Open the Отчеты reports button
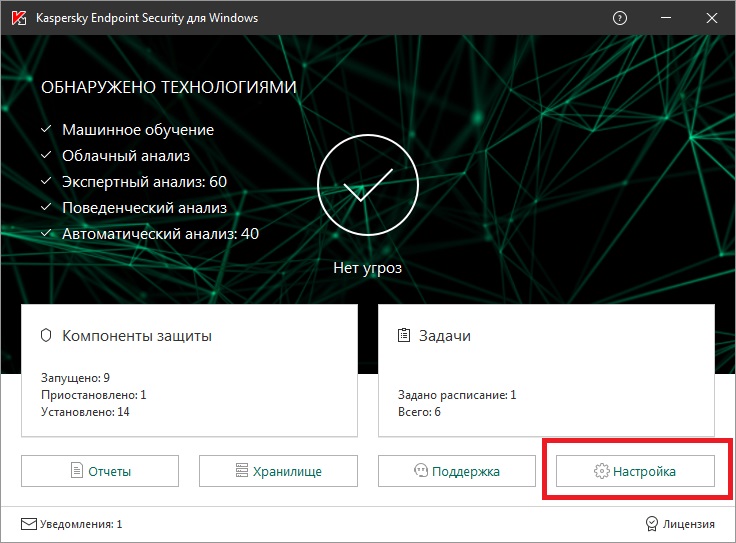This screenshot has height=543, width=736. coord(100,471)
